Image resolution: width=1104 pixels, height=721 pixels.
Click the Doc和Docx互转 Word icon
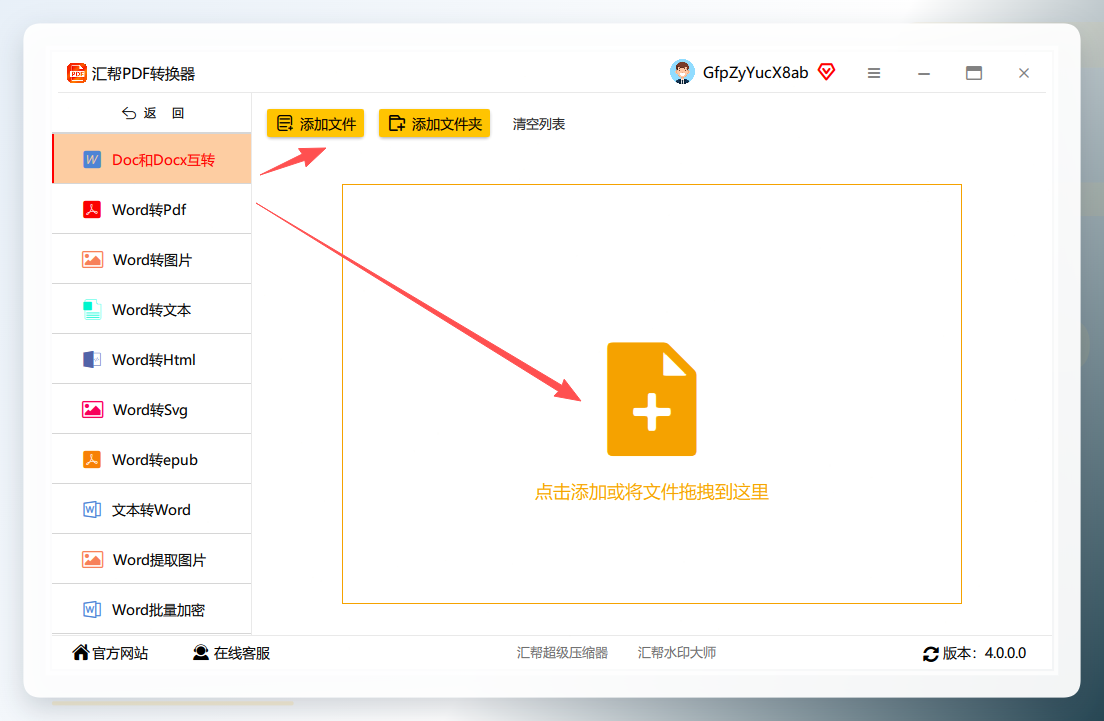coord(92,160)
